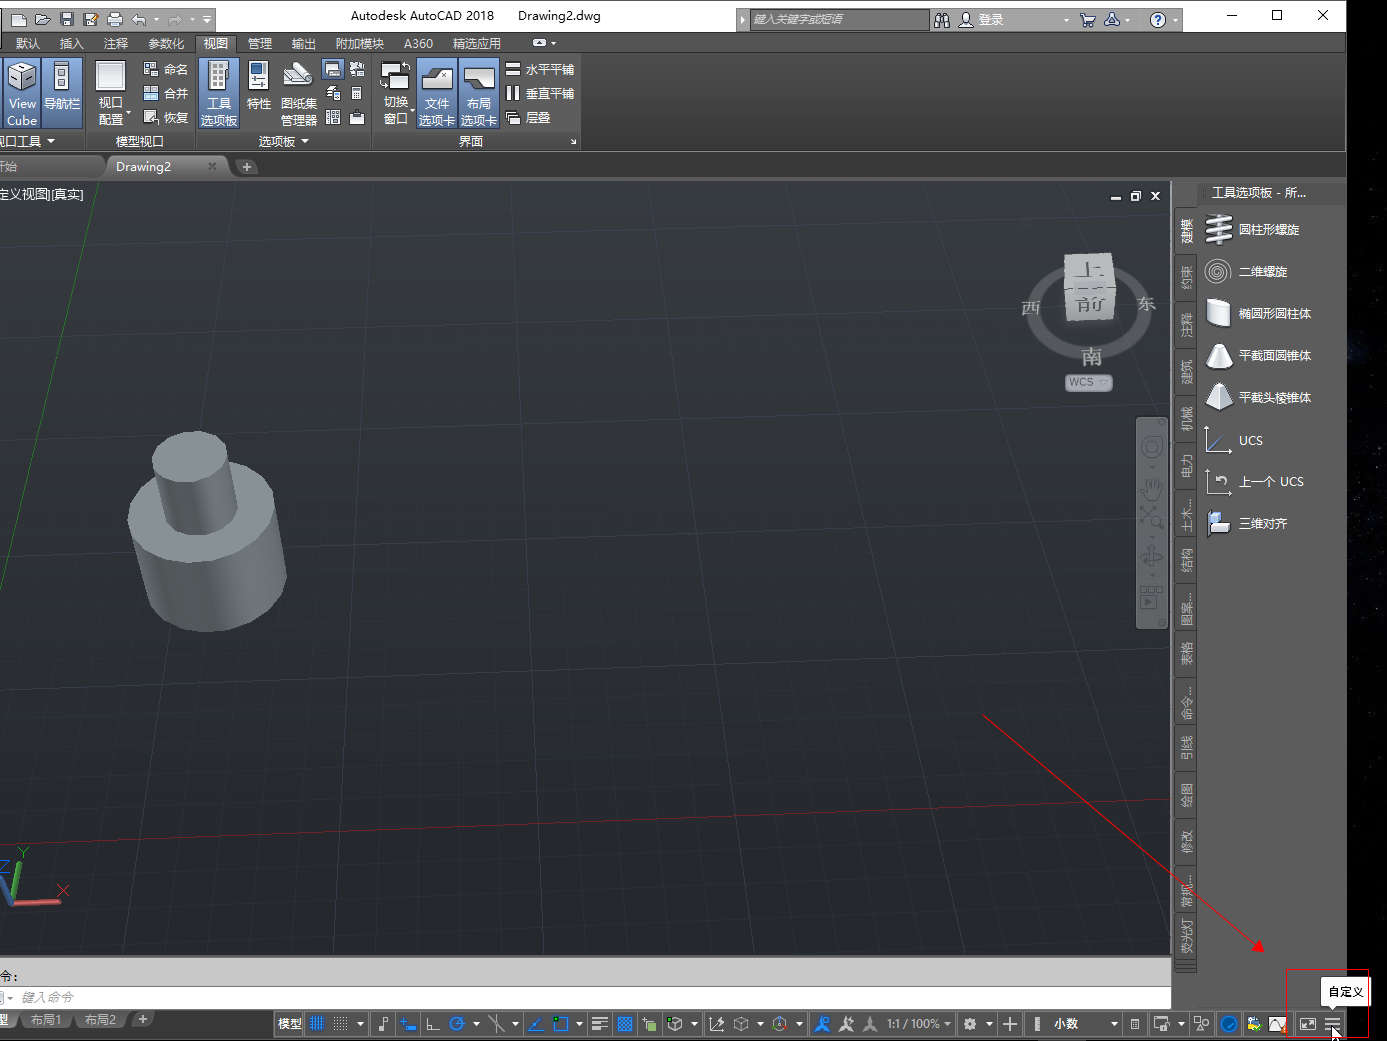Click the 南 direction on the ViewCube compass
The width and height of the screenshot is (1387, 1041).
[x=1091, y=357]
